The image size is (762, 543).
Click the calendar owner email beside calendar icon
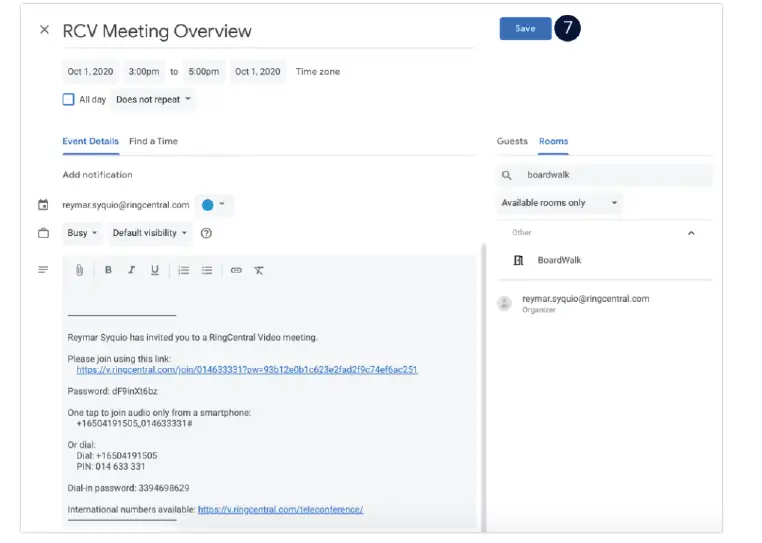(126, 205)
